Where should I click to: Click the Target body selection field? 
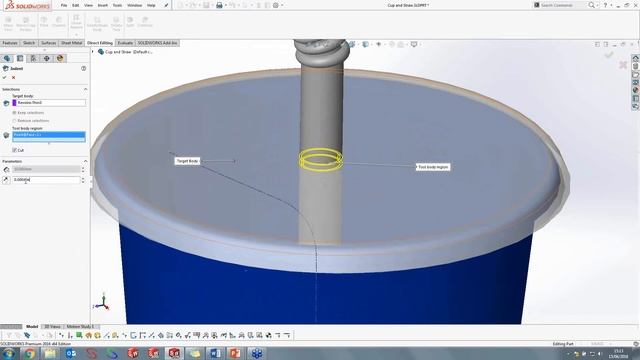[x=49, y=102]
